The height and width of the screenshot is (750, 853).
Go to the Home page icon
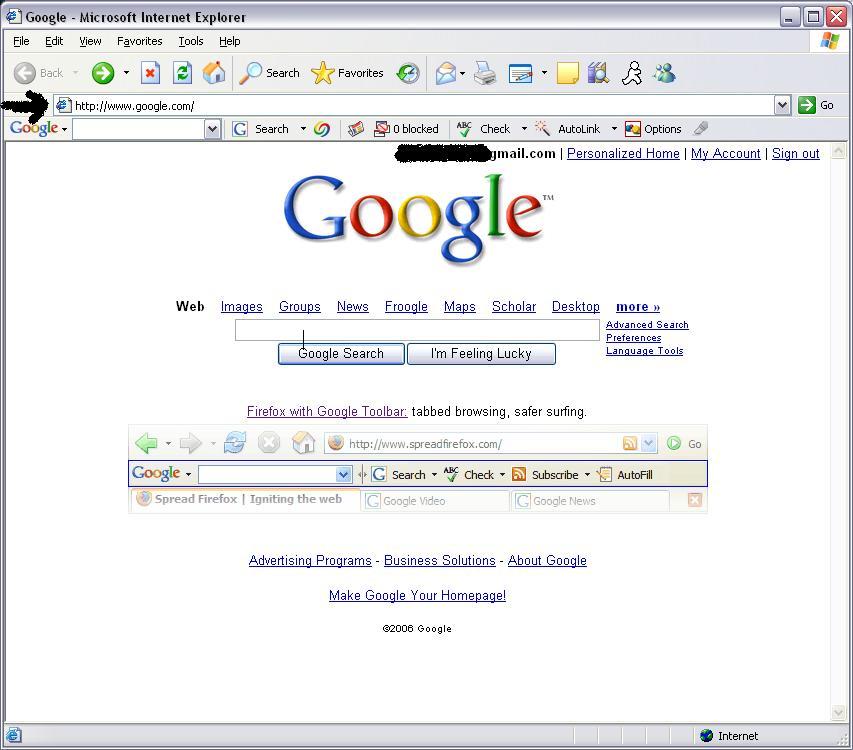click(214, 73)
